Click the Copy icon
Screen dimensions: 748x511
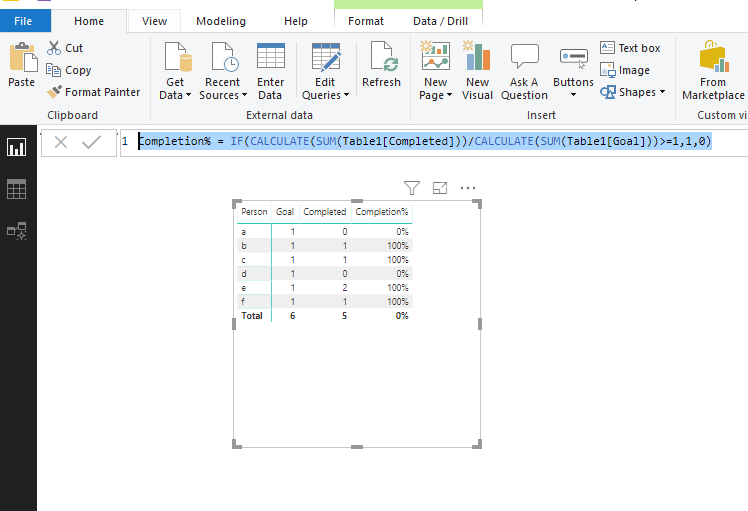click(x=53, y=70)
